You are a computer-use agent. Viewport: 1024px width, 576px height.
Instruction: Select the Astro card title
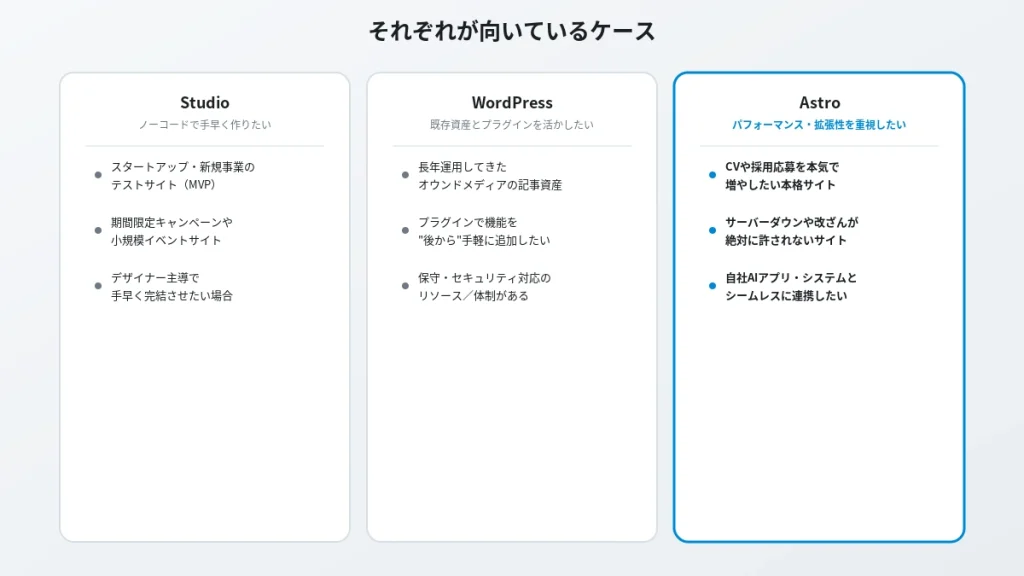coord(820,103)
